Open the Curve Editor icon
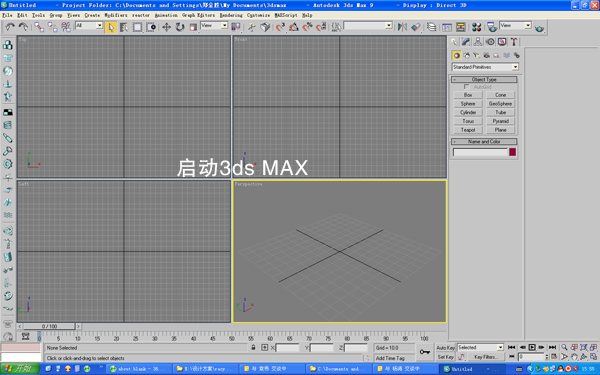Screen dimensions: 600x375 pos(447,27)
